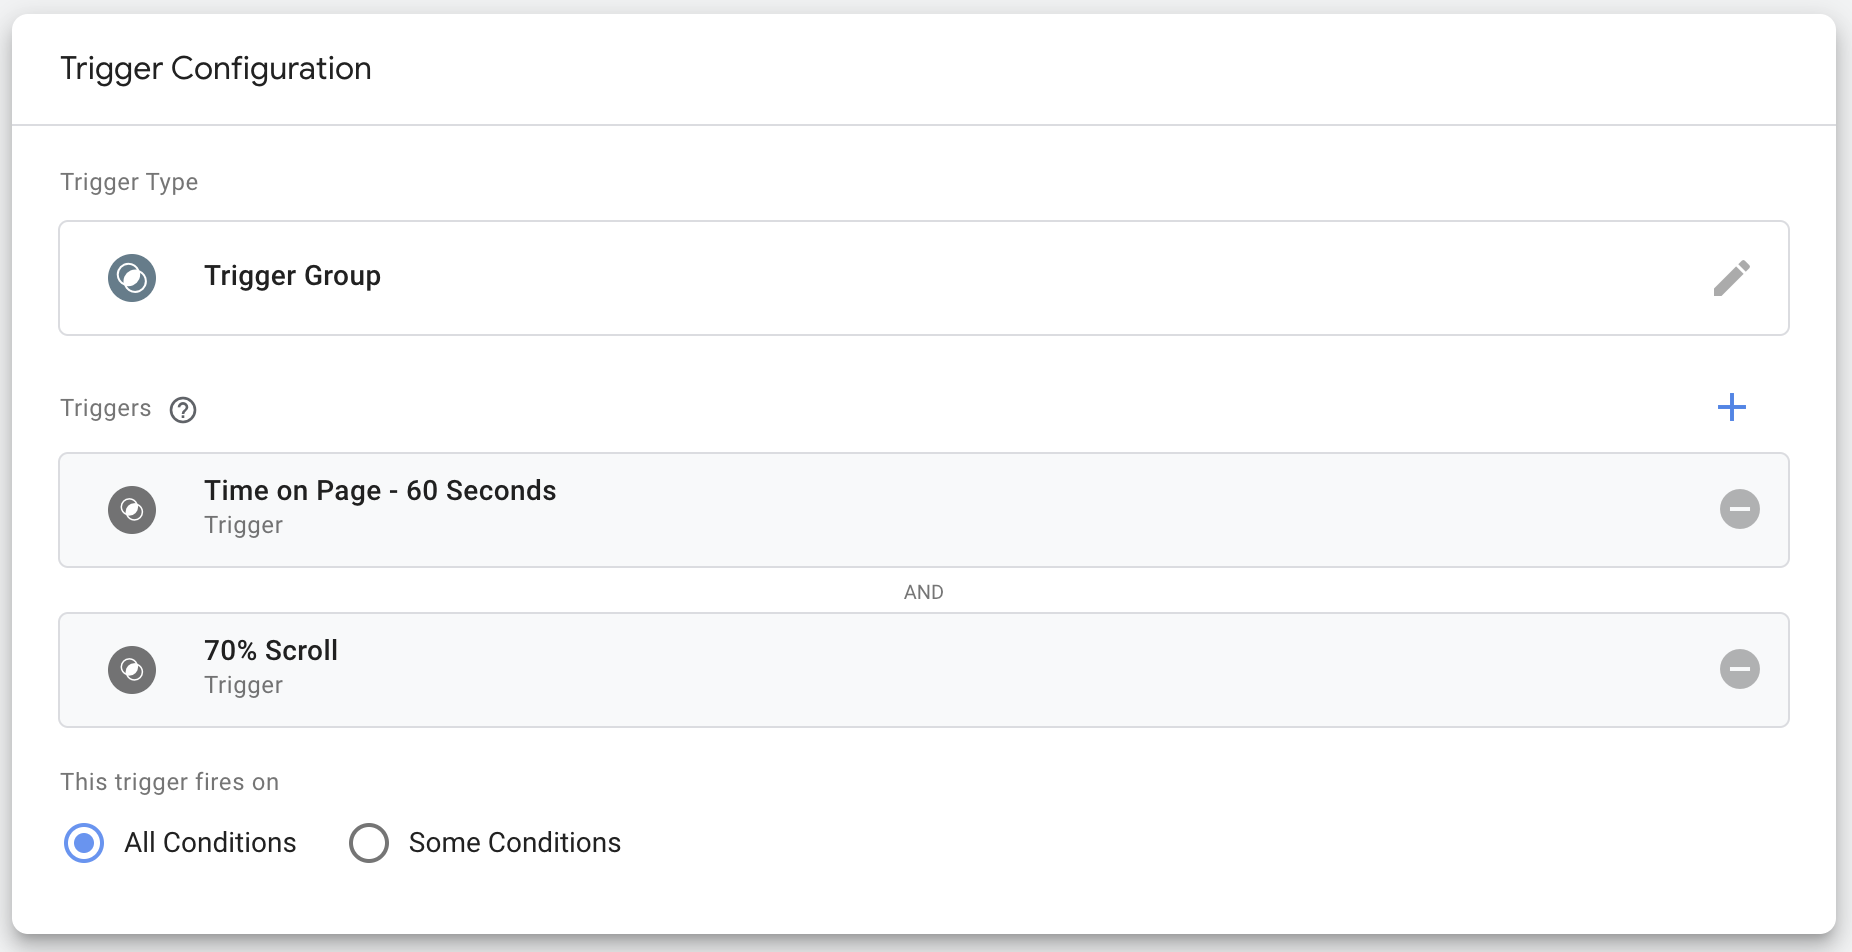Select the All Conditions radio button
The height and width of the screenshot is (952, 1852).
tap(84, 843)
